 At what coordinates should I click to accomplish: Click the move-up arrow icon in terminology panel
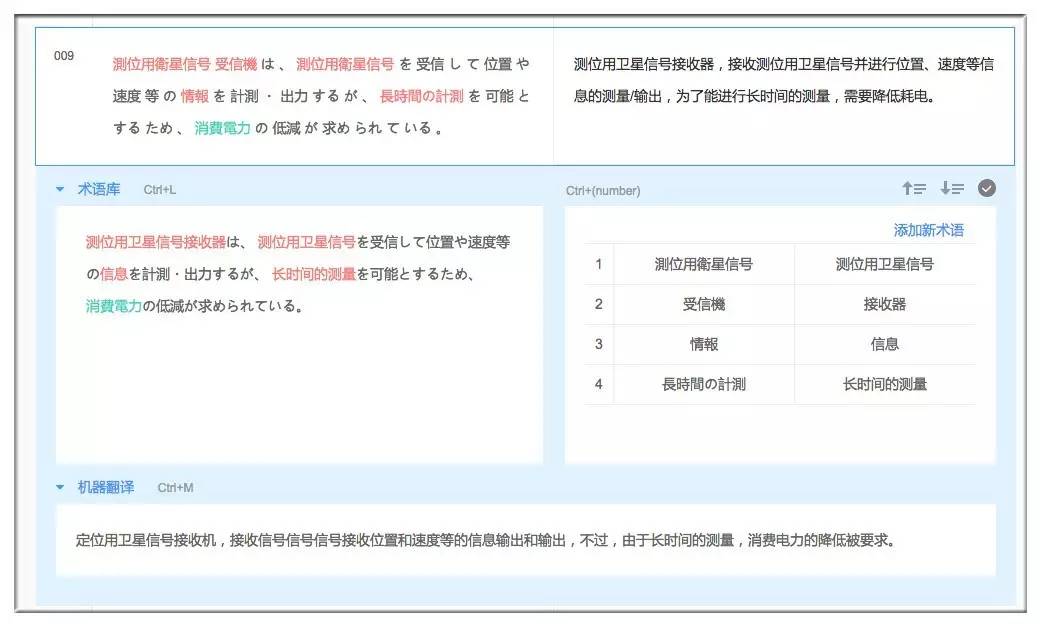913,189
